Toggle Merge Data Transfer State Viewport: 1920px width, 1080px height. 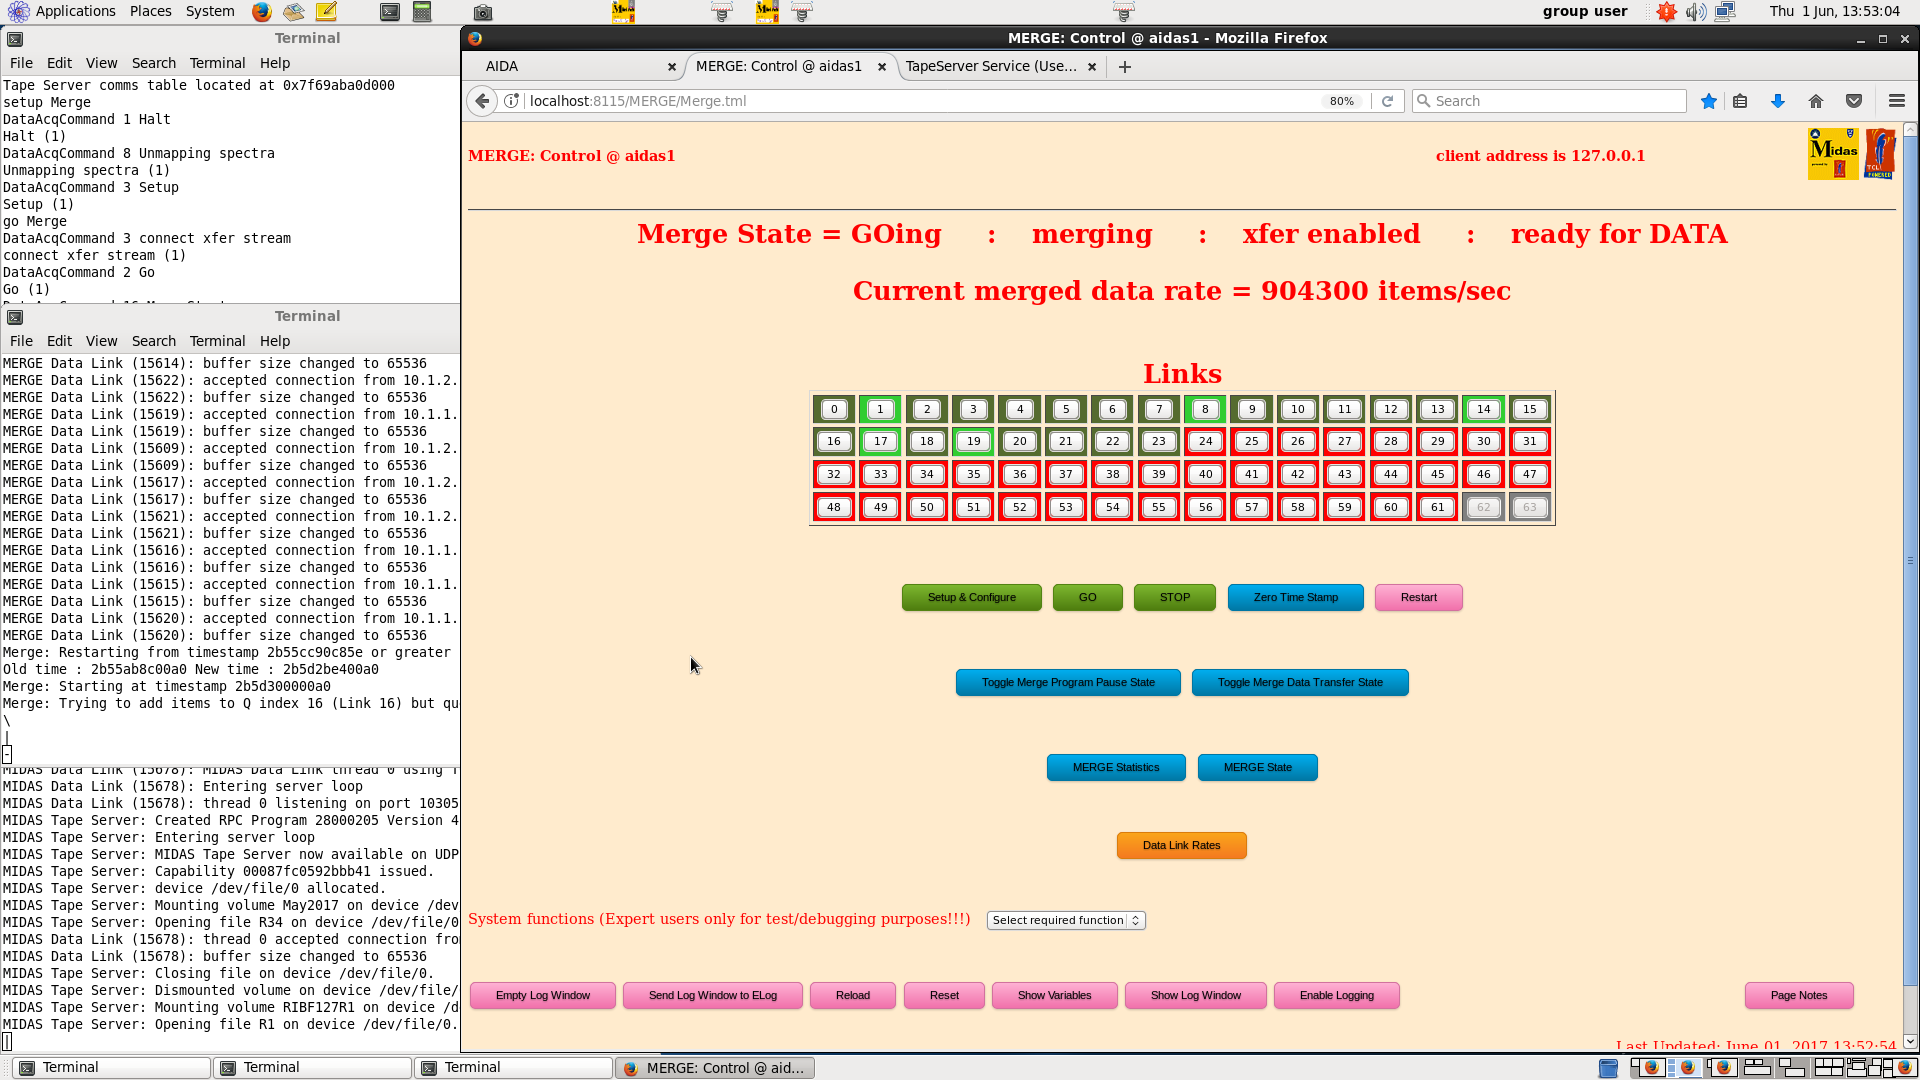point(1300,682)
